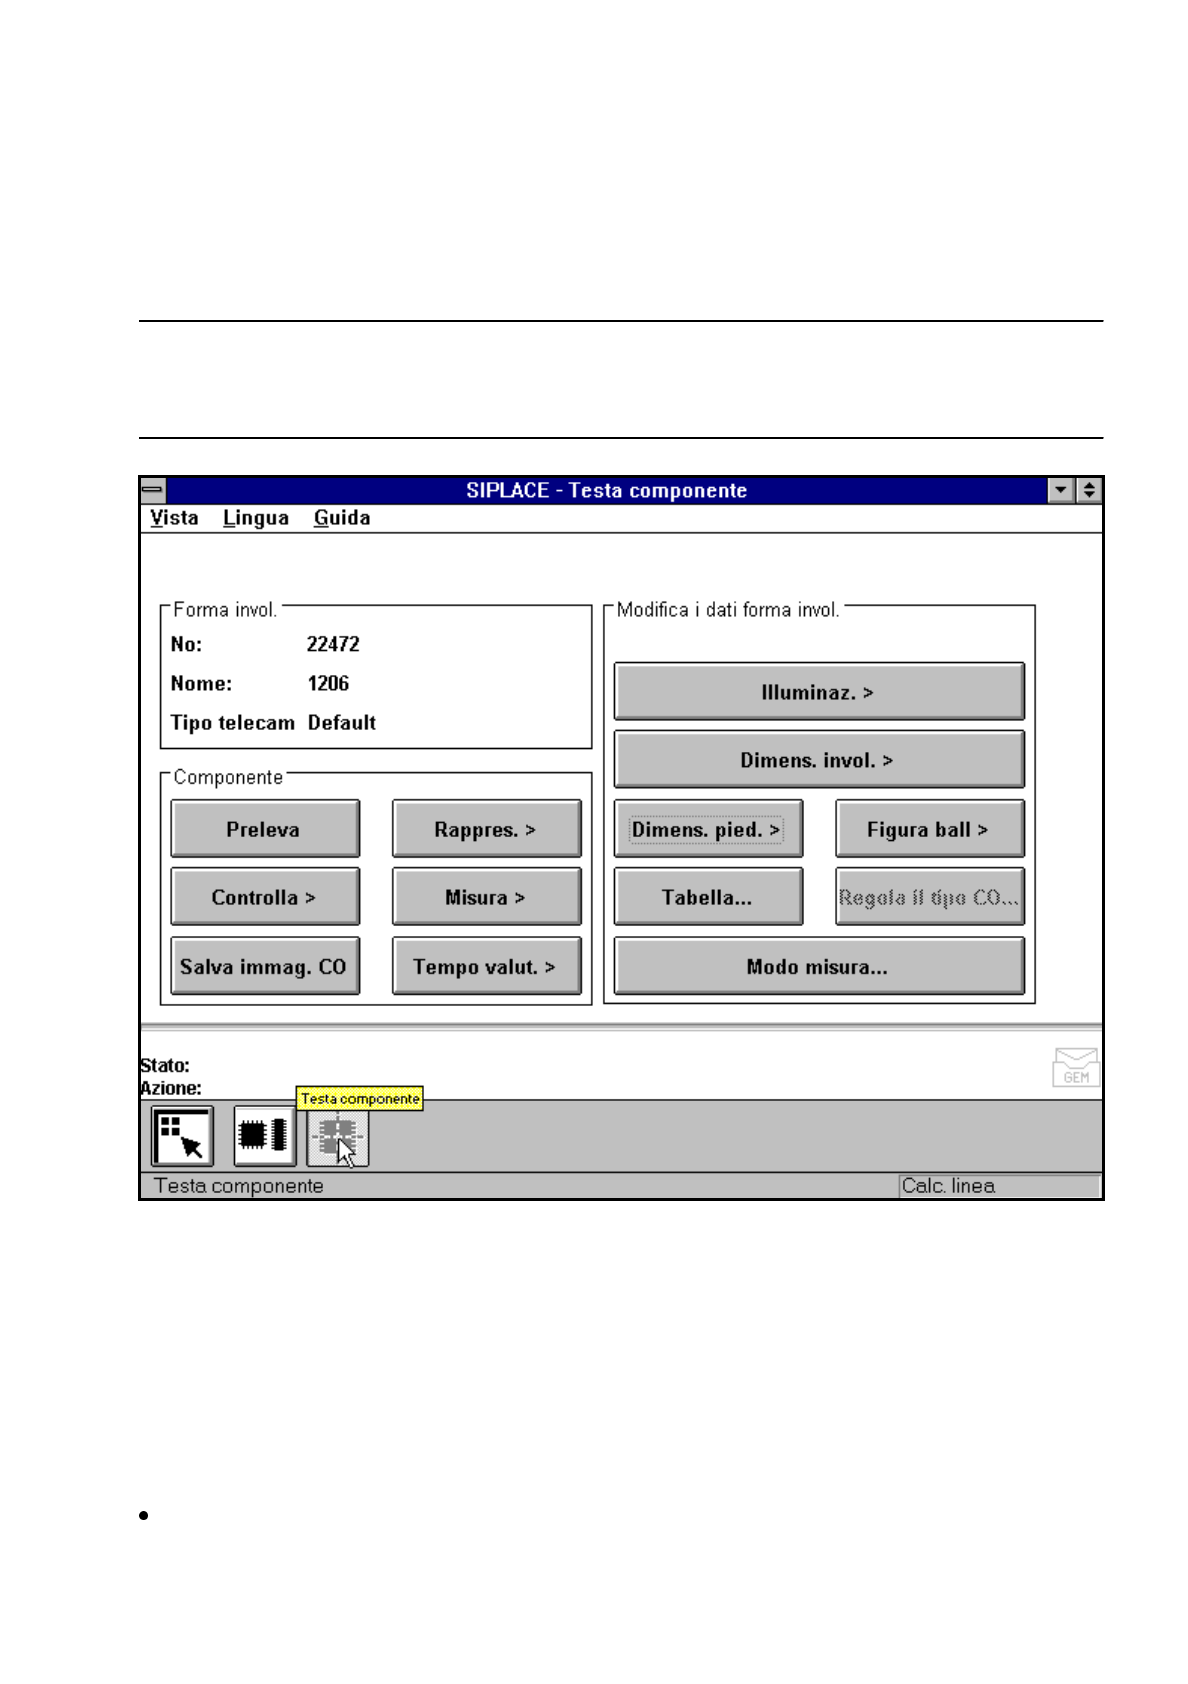Image resolution: width=1188 pixels, height=1684 pixels.
Task: Expand the Rappres. submenu button
Action: [x=486, y=829]
